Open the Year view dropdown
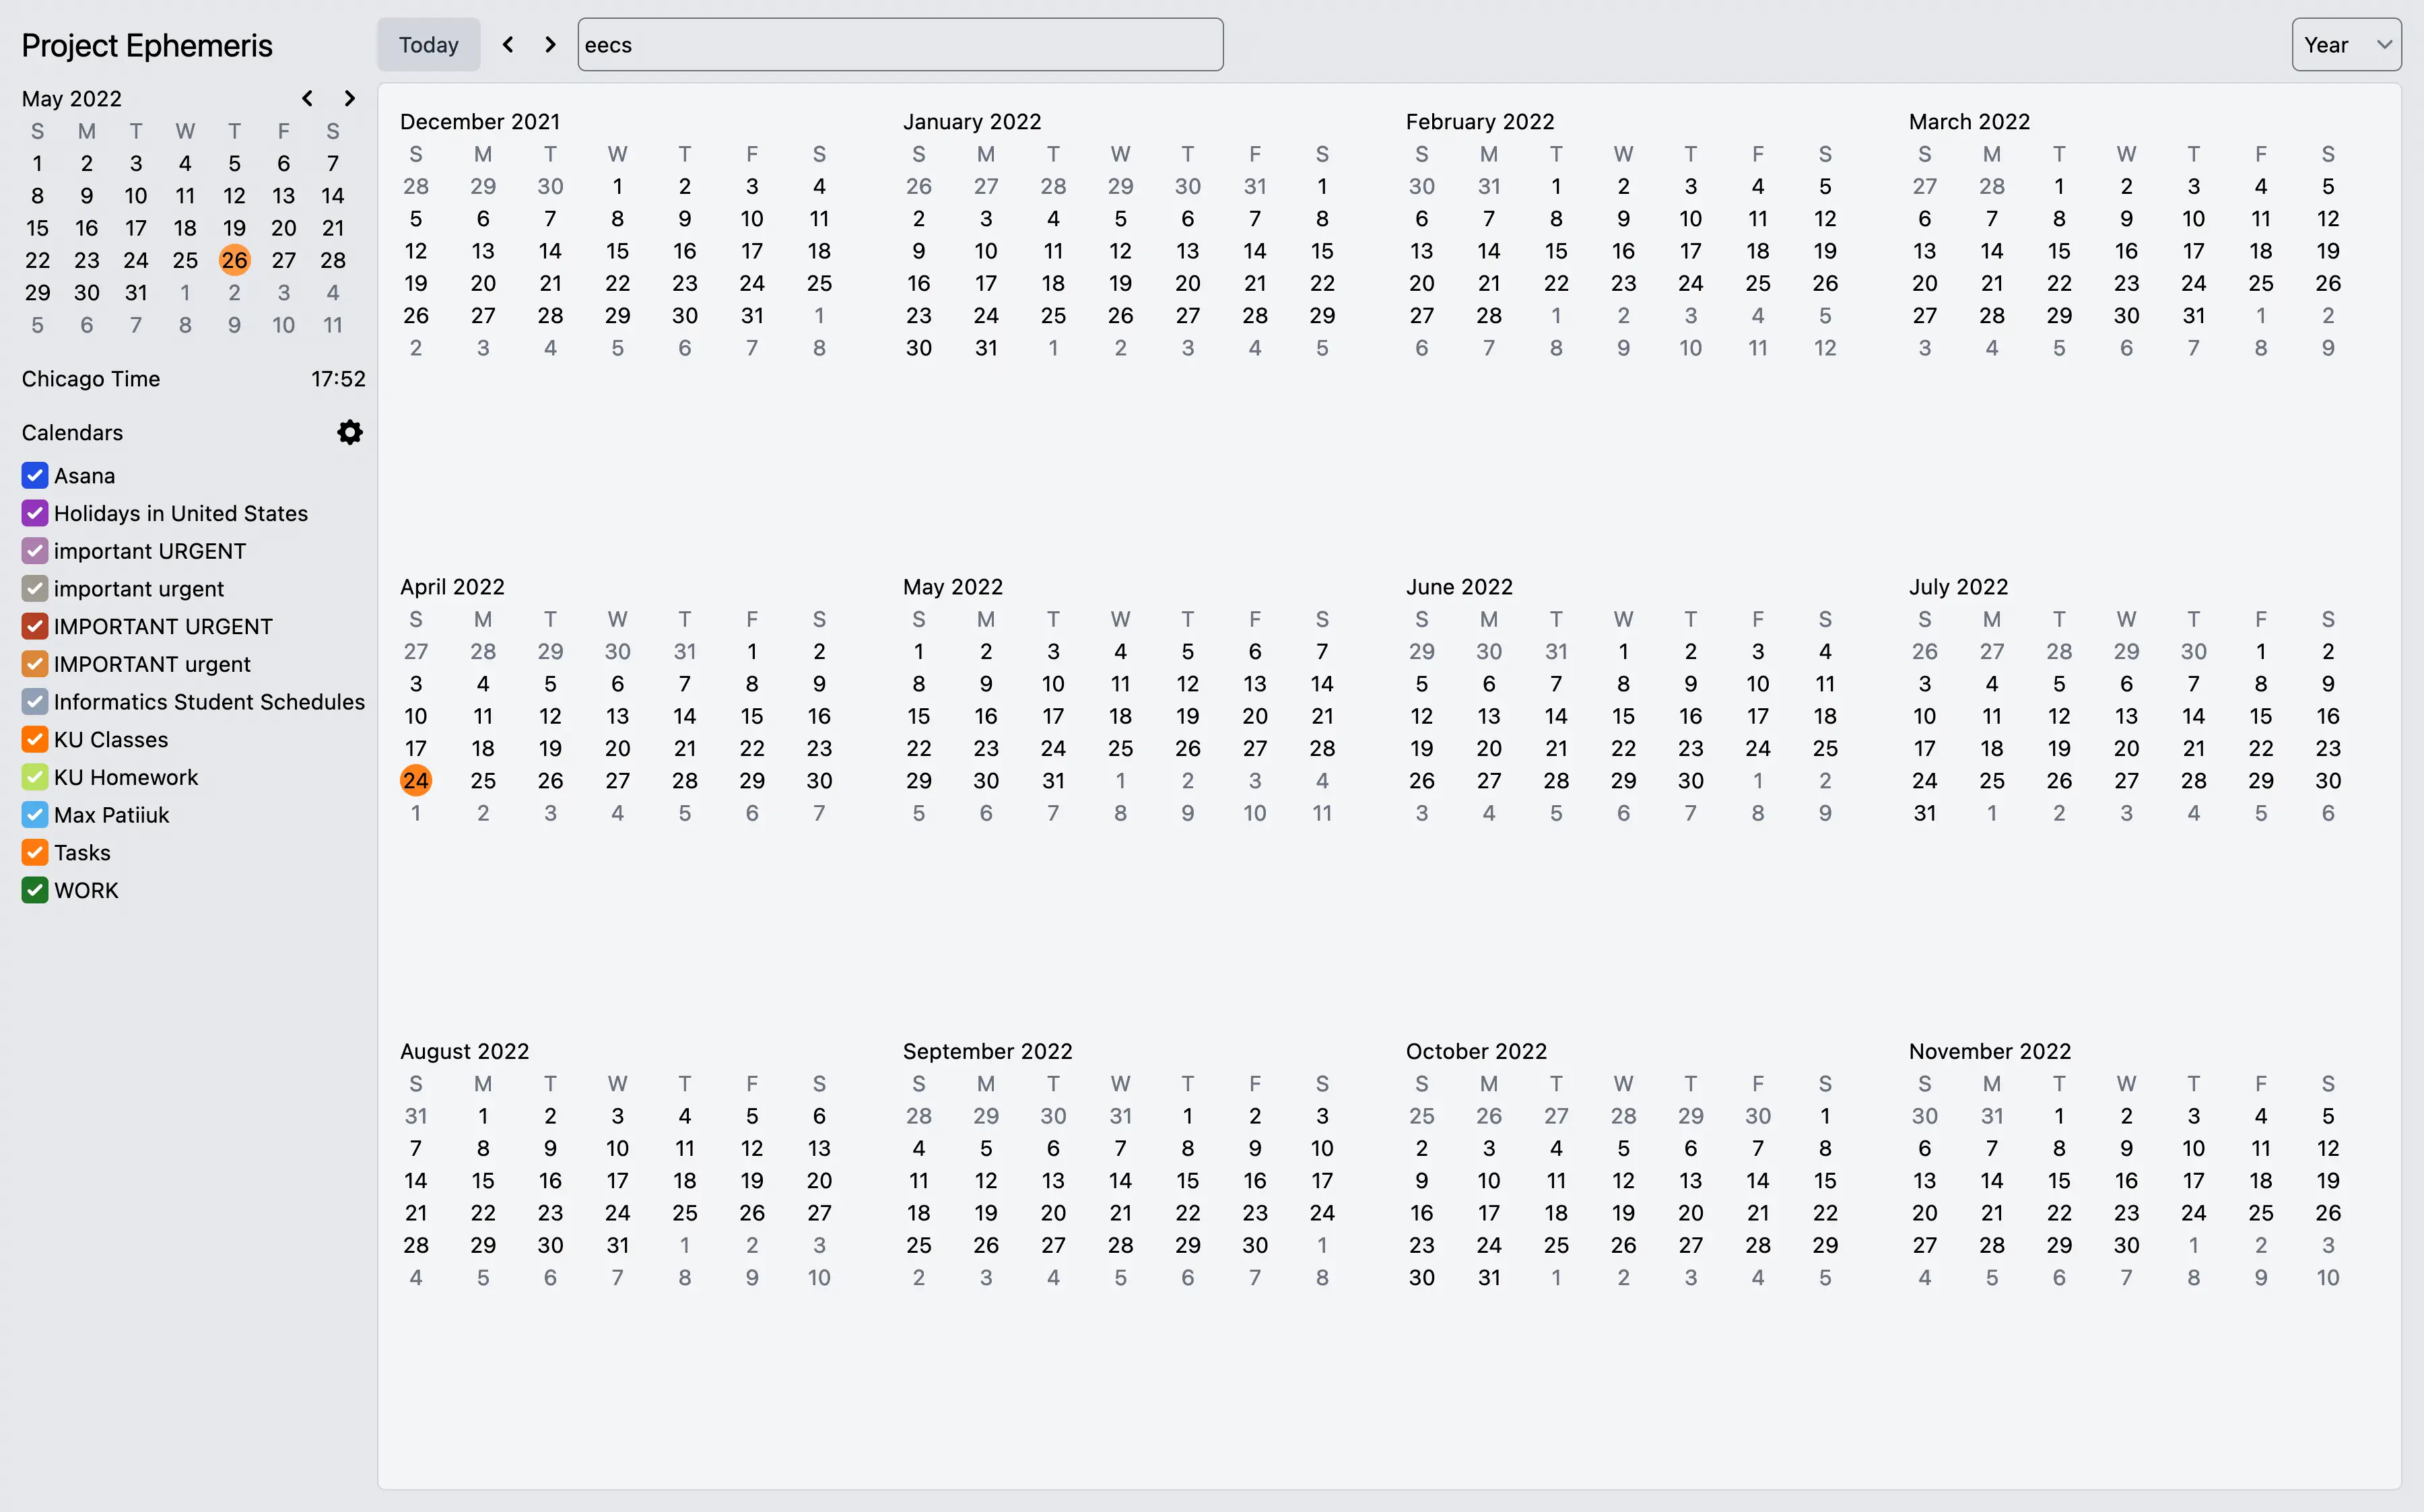 point(2345,44)
